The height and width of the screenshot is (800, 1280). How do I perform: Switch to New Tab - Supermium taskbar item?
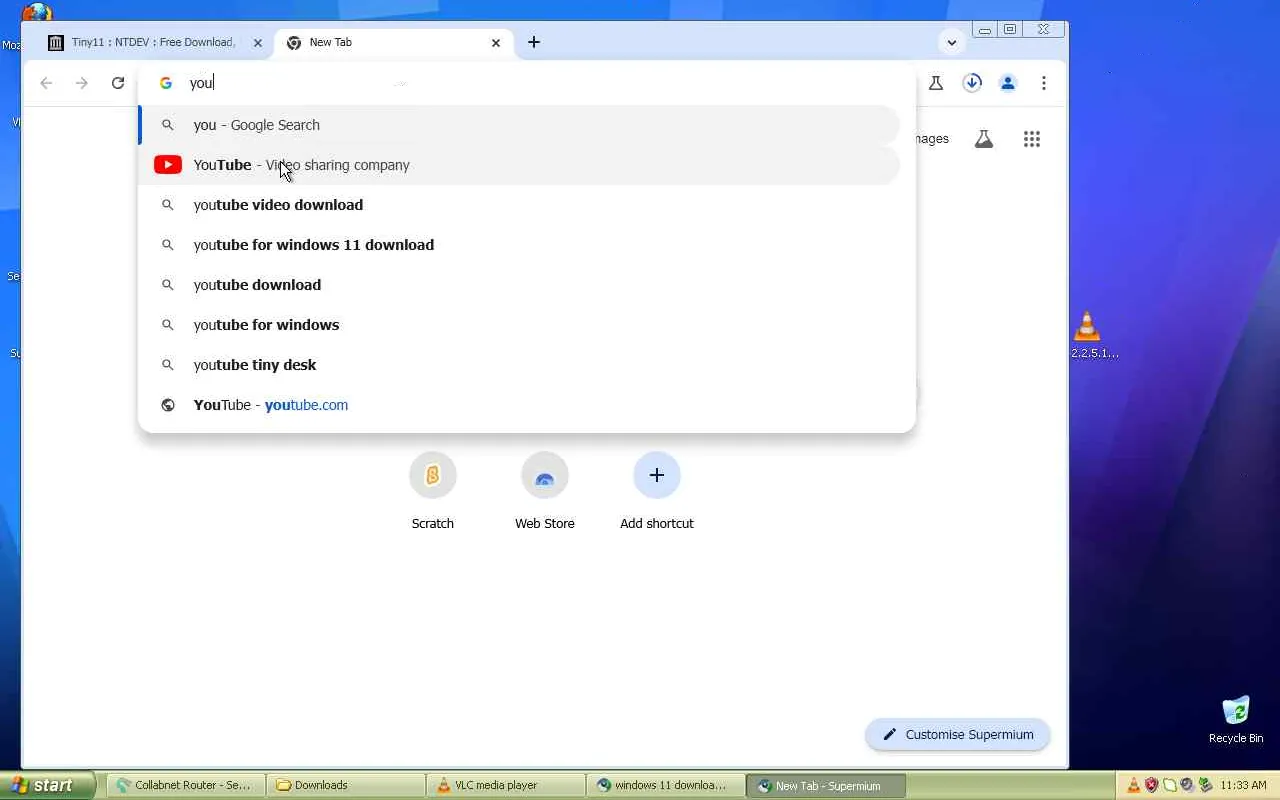[x=826, y=785]
